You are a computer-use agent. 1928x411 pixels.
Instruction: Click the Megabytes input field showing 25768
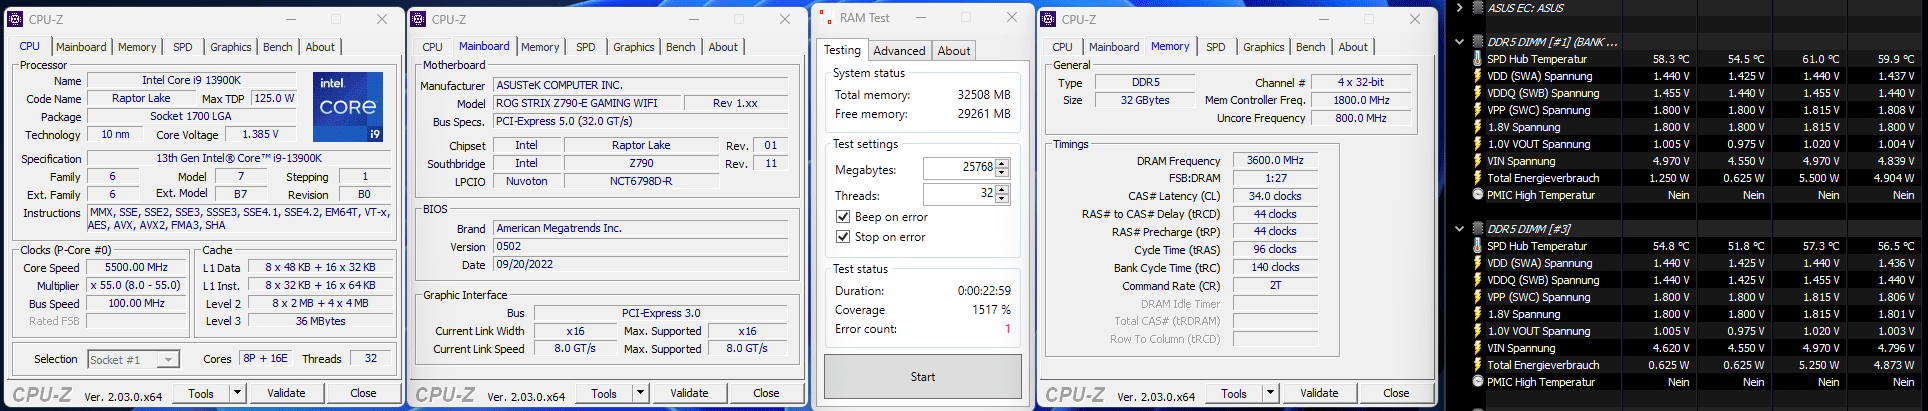click(x=959, y=168)
